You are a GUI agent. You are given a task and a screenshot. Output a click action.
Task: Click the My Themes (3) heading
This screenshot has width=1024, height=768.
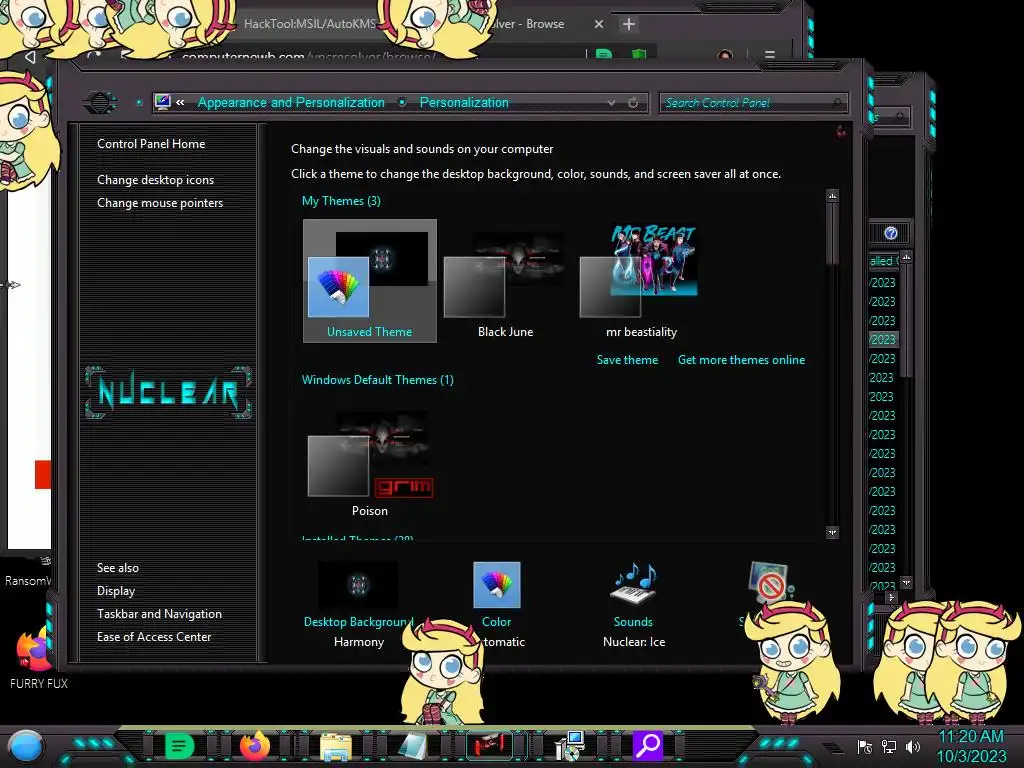coord(341,201)
